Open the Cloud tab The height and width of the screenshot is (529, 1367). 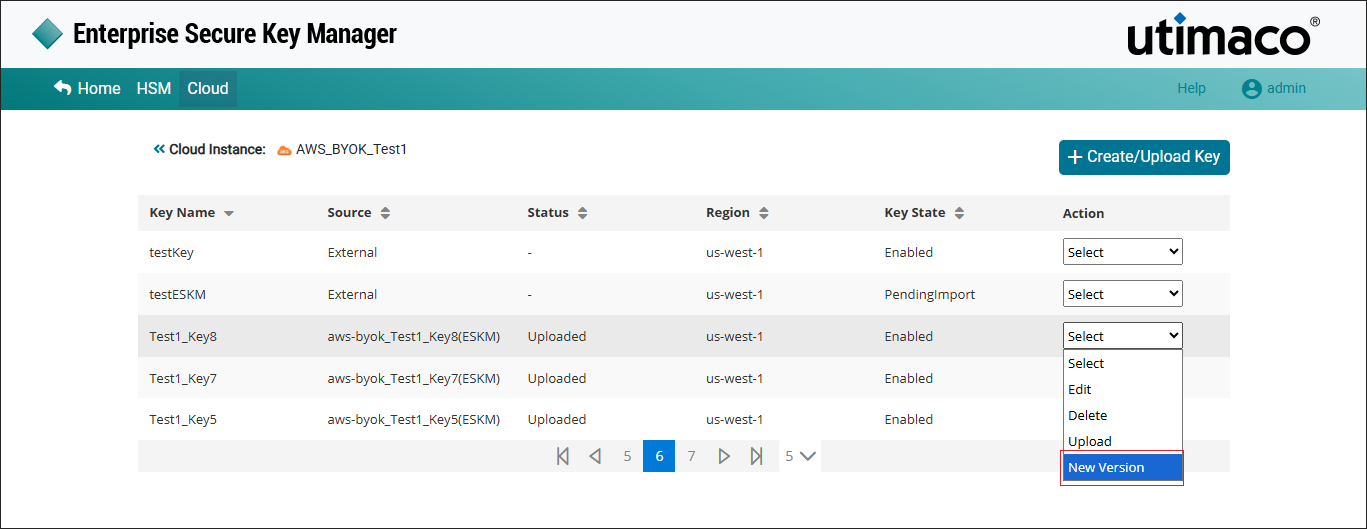[x=208, y=88]
